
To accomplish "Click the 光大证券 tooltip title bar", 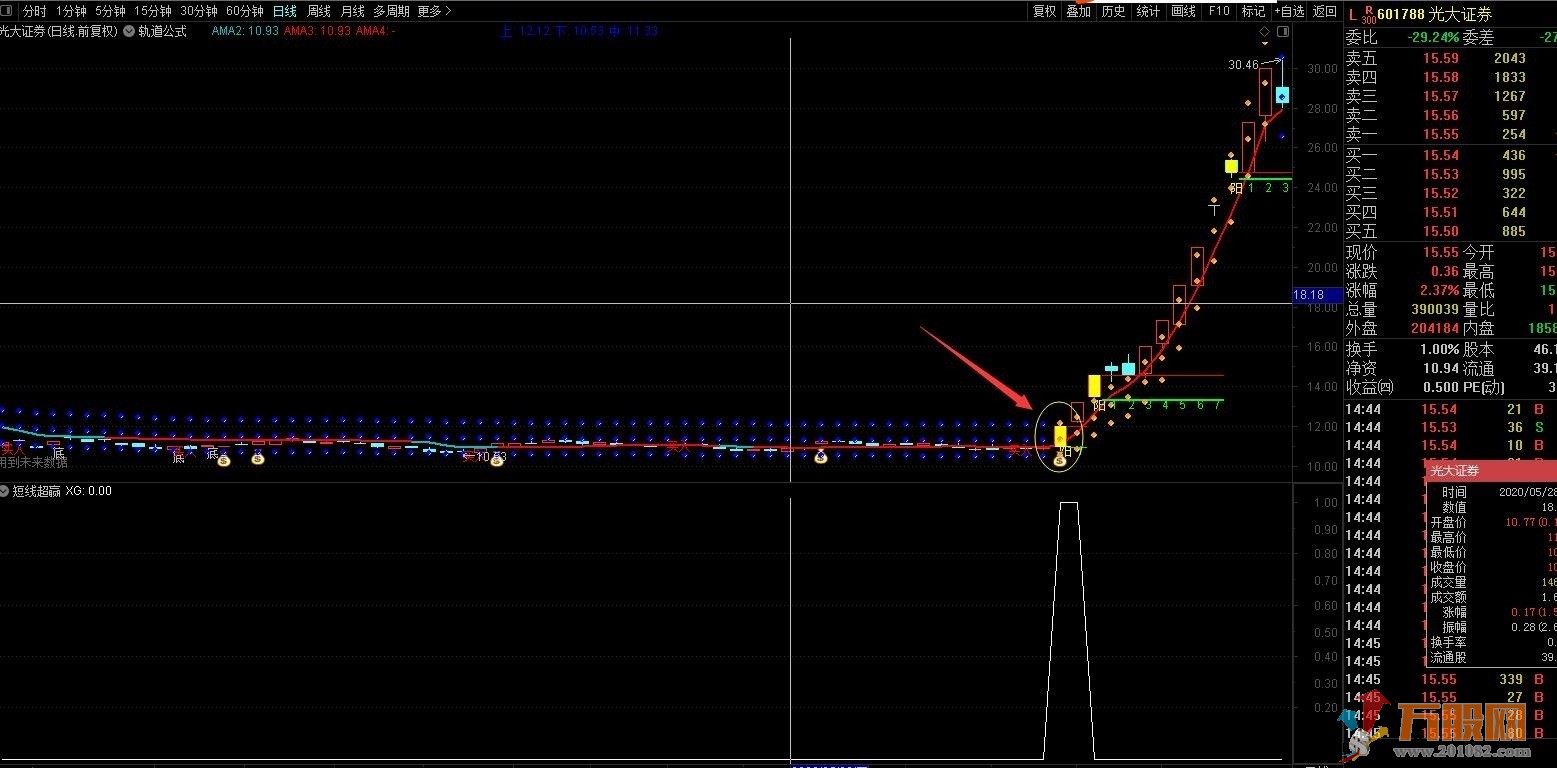I will tap(1492, 470).
